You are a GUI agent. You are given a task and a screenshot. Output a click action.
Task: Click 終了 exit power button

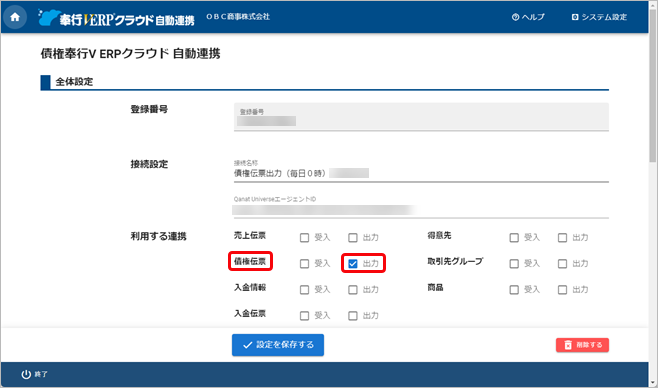click(34, 374)
